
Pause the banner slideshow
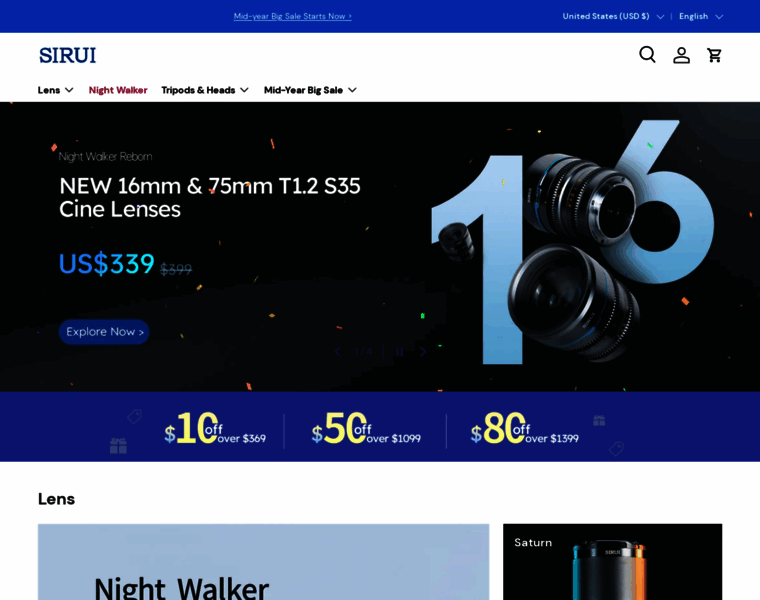pyautogui.click(x=399, y=352)
